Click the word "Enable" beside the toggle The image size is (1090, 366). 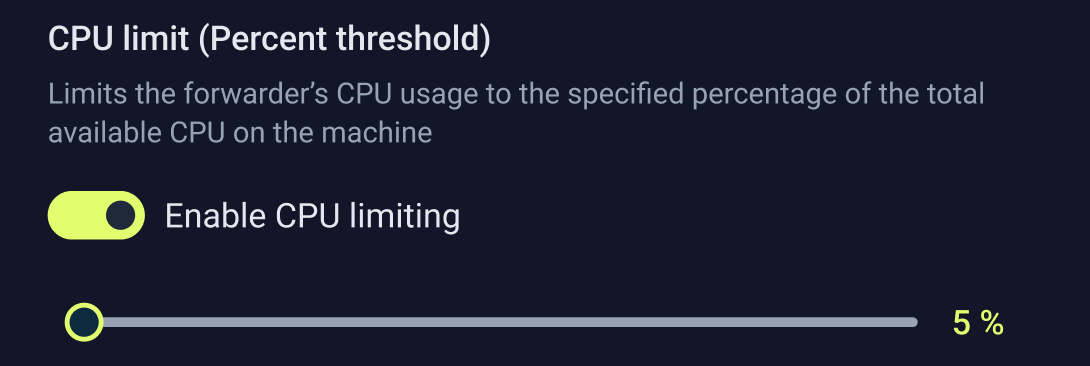click(x=215, y=216)
